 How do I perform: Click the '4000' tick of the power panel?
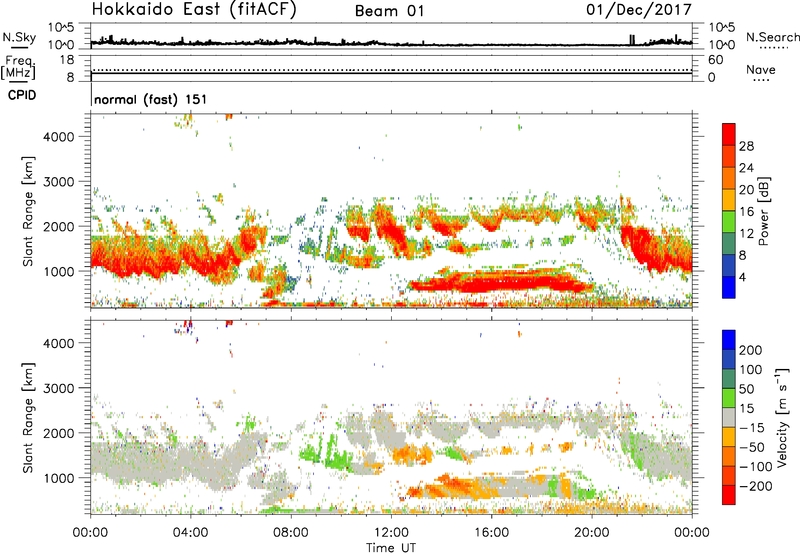tap(59, 137)
